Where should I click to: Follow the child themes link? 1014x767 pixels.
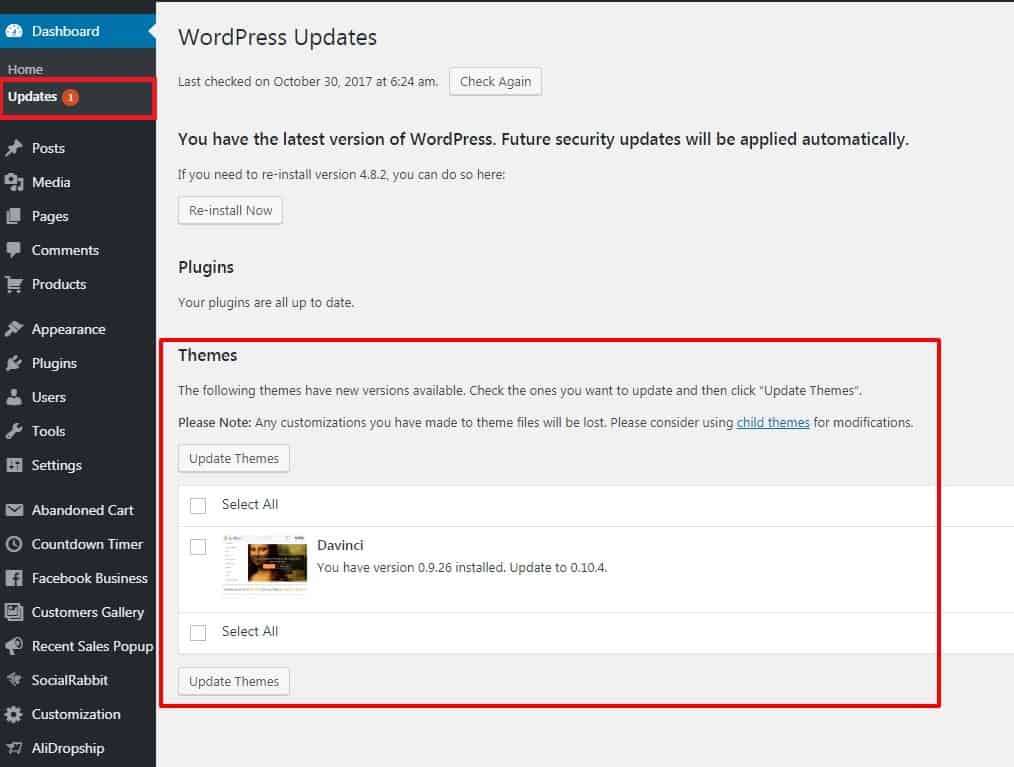tap(773, 422)
